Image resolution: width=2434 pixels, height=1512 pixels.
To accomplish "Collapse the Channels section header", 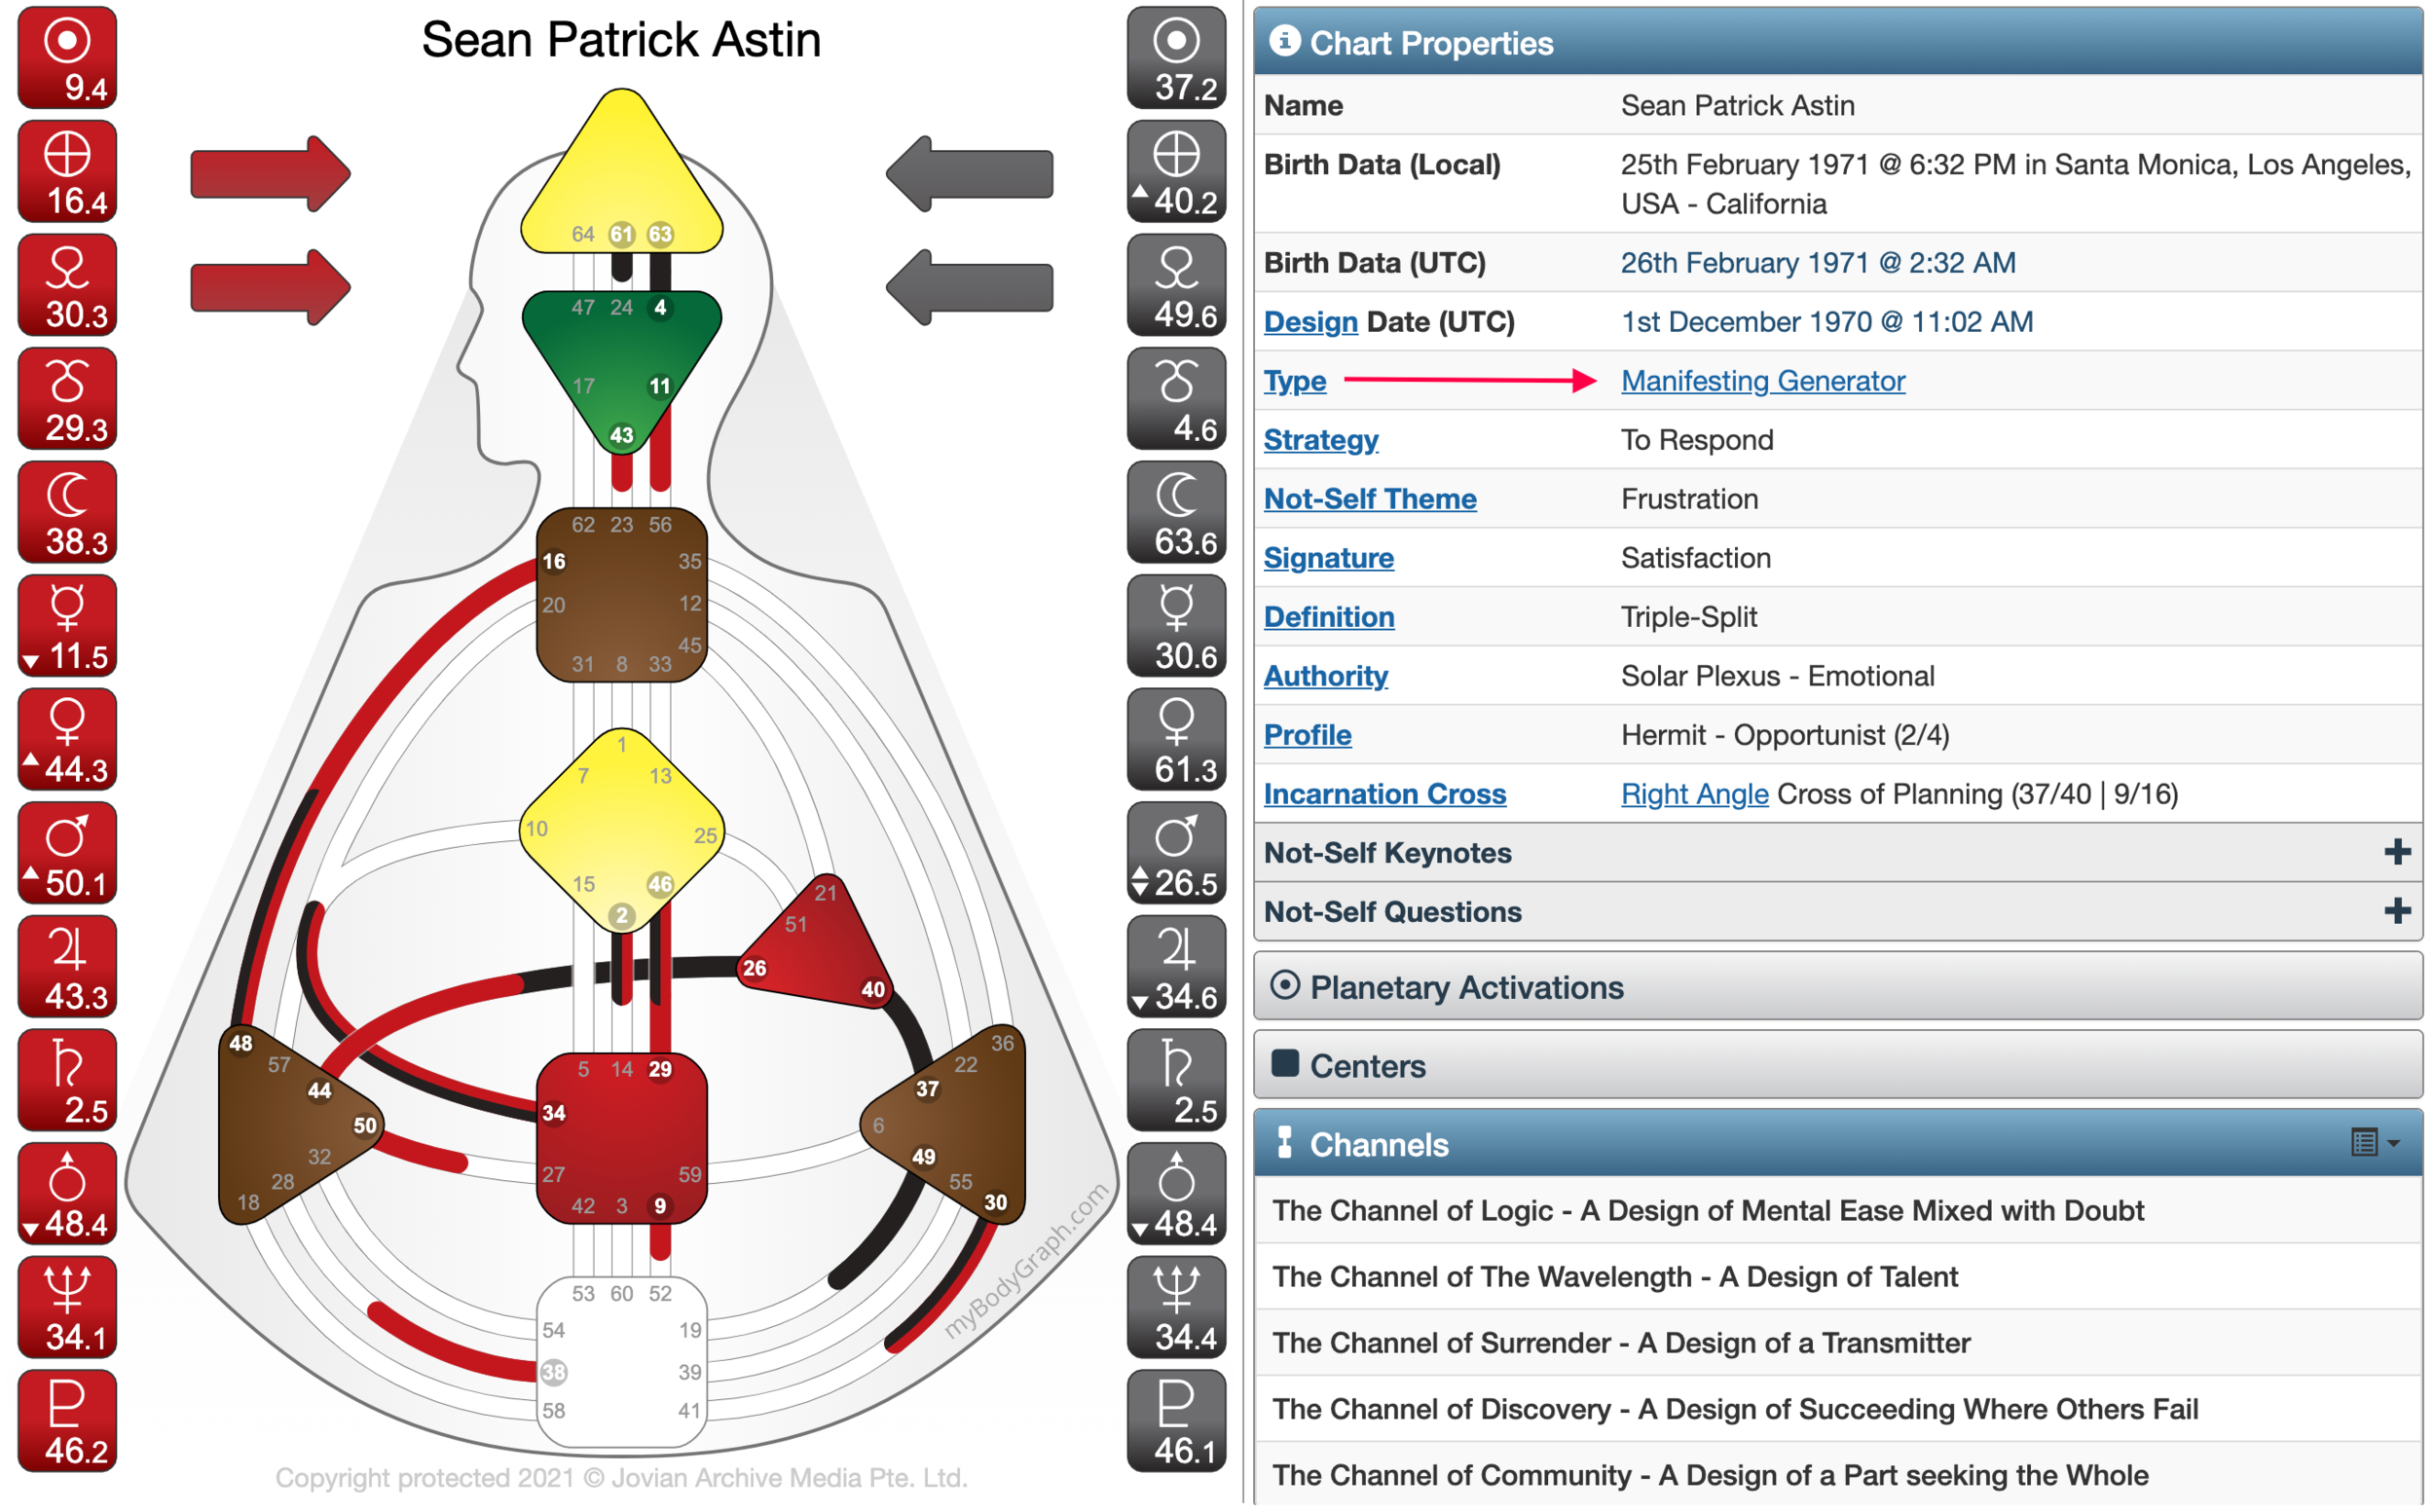I will click(x=1838, y=1144).
